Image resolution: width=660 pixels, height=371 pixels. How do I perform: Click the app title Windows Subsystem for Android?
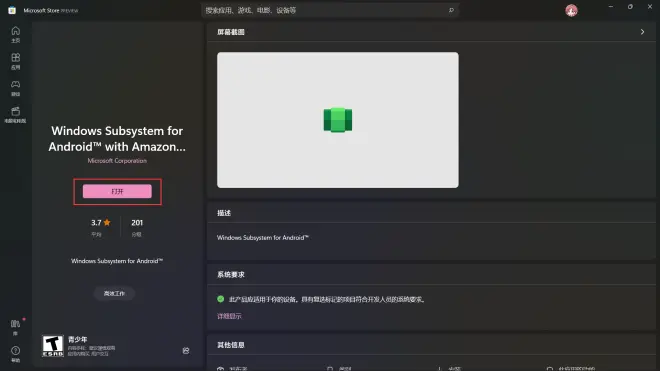pyautogui.click(x=117, y=139)
